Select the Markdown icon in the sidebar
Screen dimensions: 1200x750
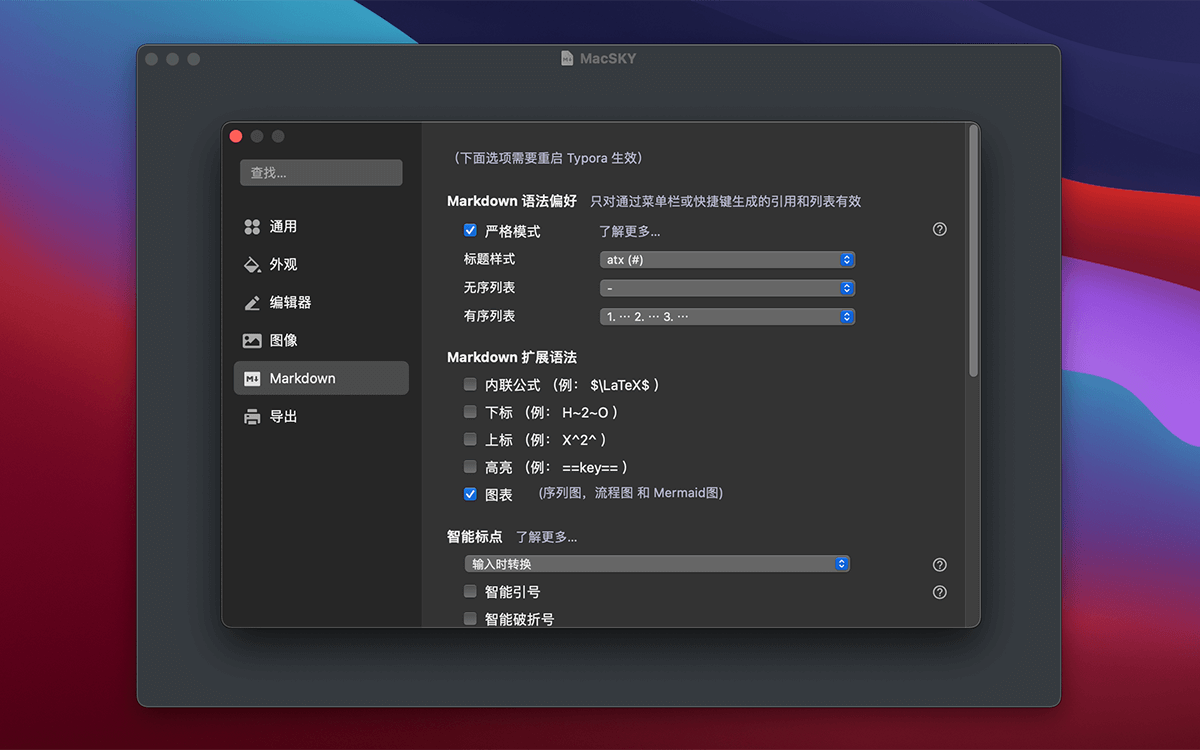[252, 379]
